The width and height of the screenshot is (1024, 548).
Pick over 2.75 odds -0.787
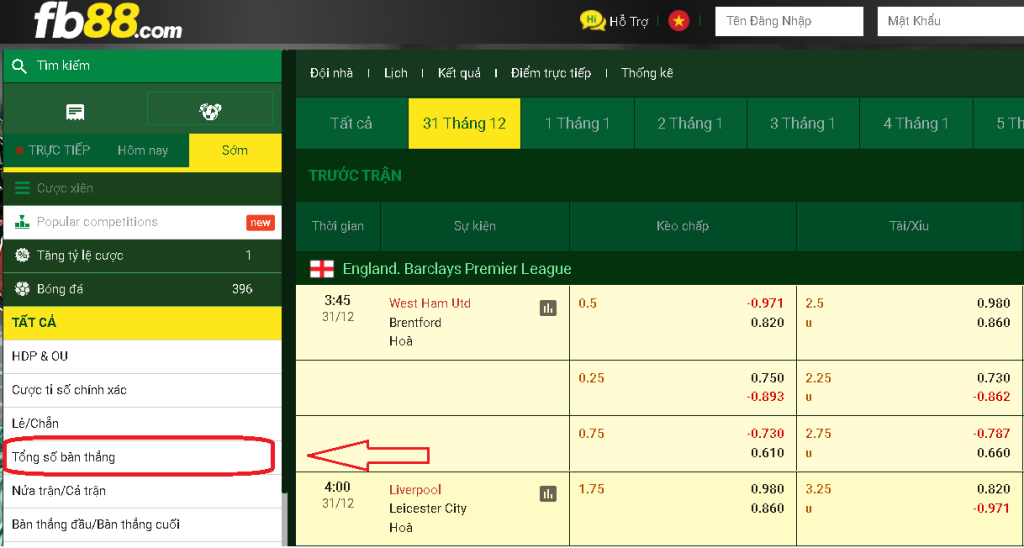tap(992, 434)
